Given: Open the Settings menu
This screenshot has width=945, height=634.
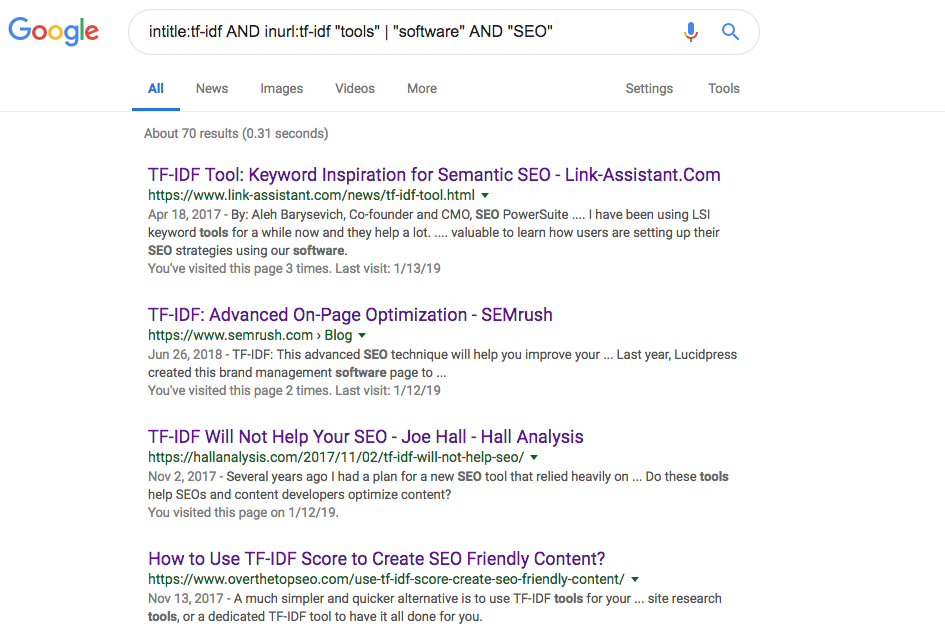Looking at the screenshot, I should (x=649, y=88).
